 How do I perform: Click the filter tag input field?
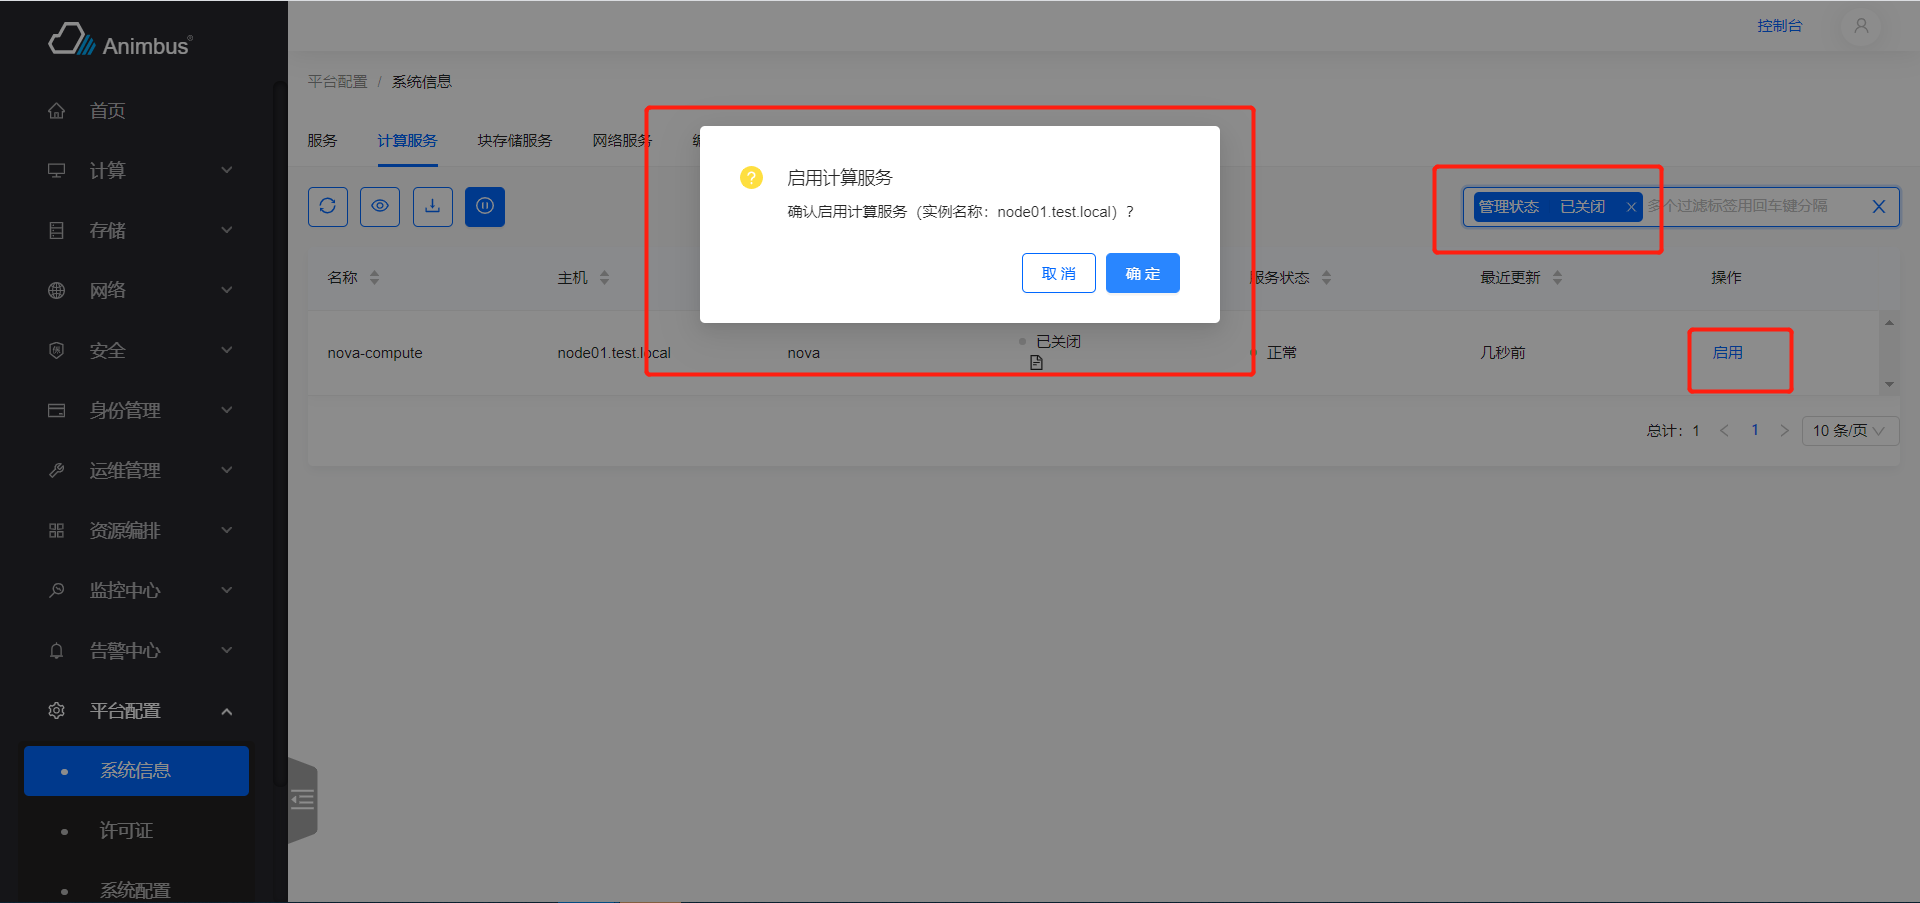1750,207
